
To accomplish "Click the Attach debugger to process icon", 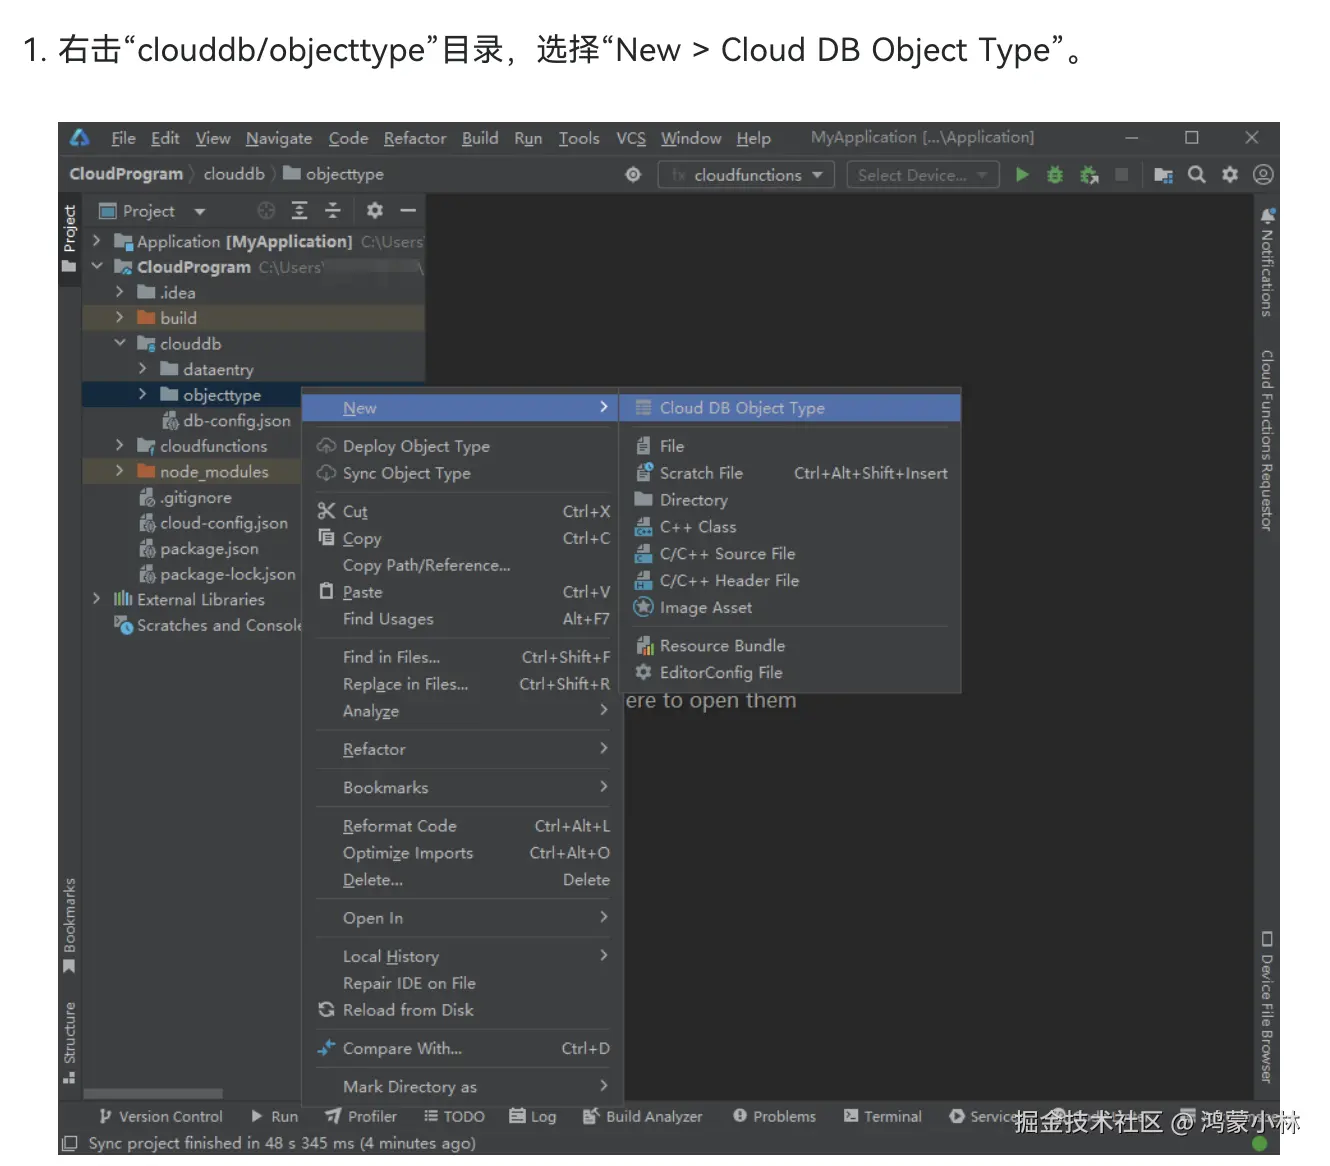I will coord(1089,175).
